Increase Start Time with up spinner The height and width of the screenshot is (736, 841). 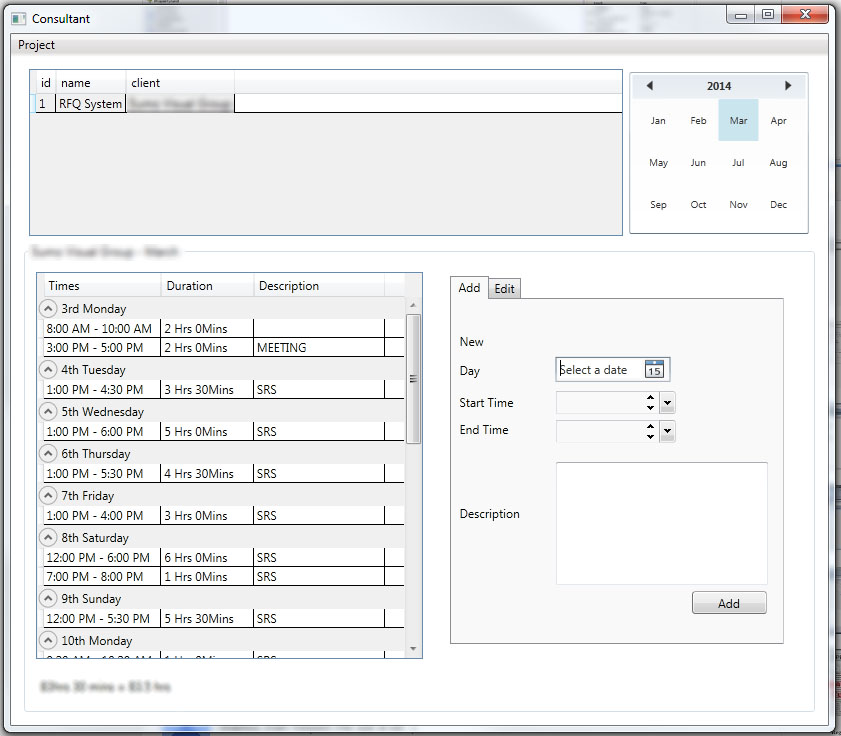click(651, 398)
